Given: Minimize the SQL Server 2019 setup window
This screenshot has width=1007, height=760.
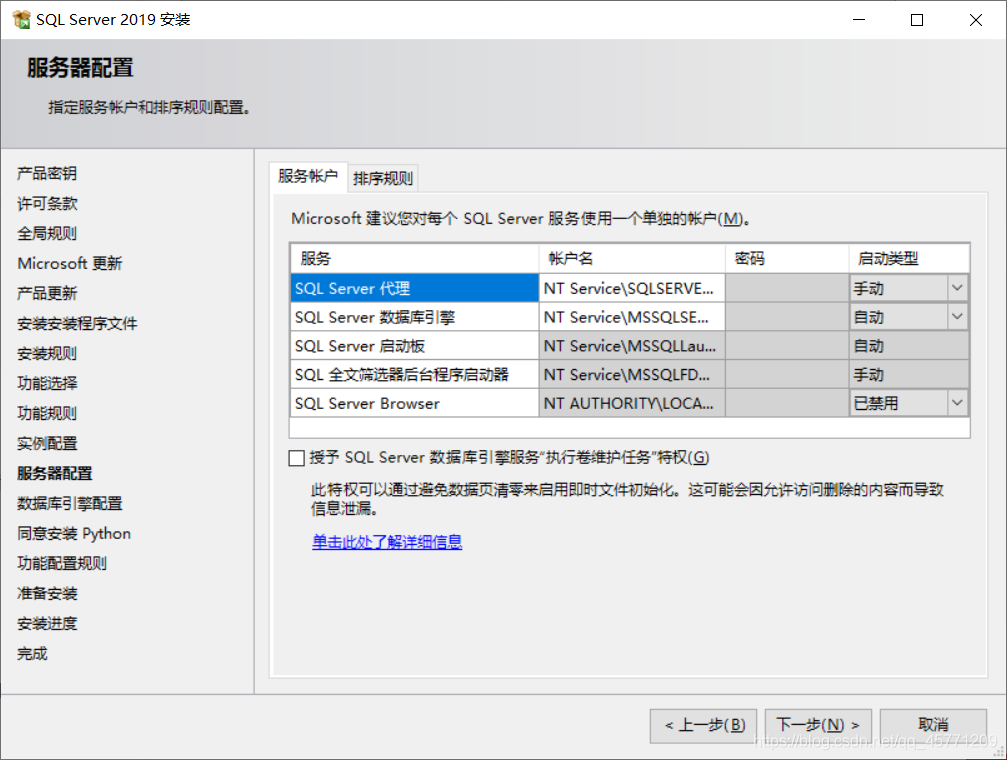Looking at the screenshot, I should [x=859, y=20].
